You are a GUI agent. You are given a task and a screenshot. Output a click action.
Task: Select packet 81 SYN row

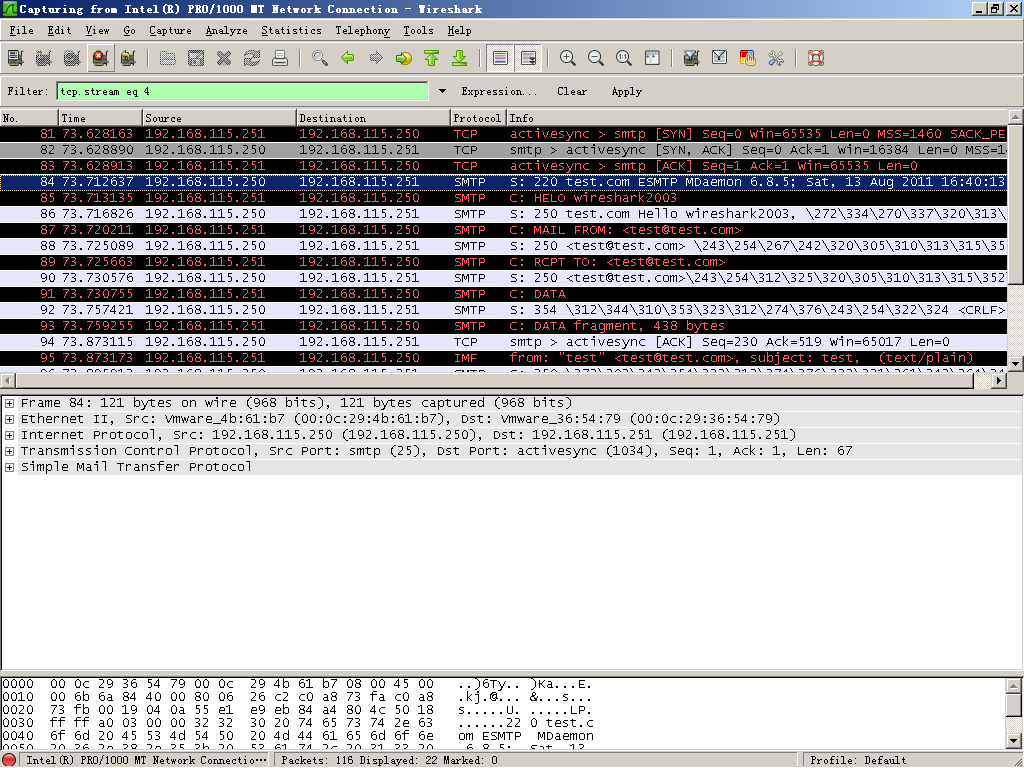pos(504,134)
